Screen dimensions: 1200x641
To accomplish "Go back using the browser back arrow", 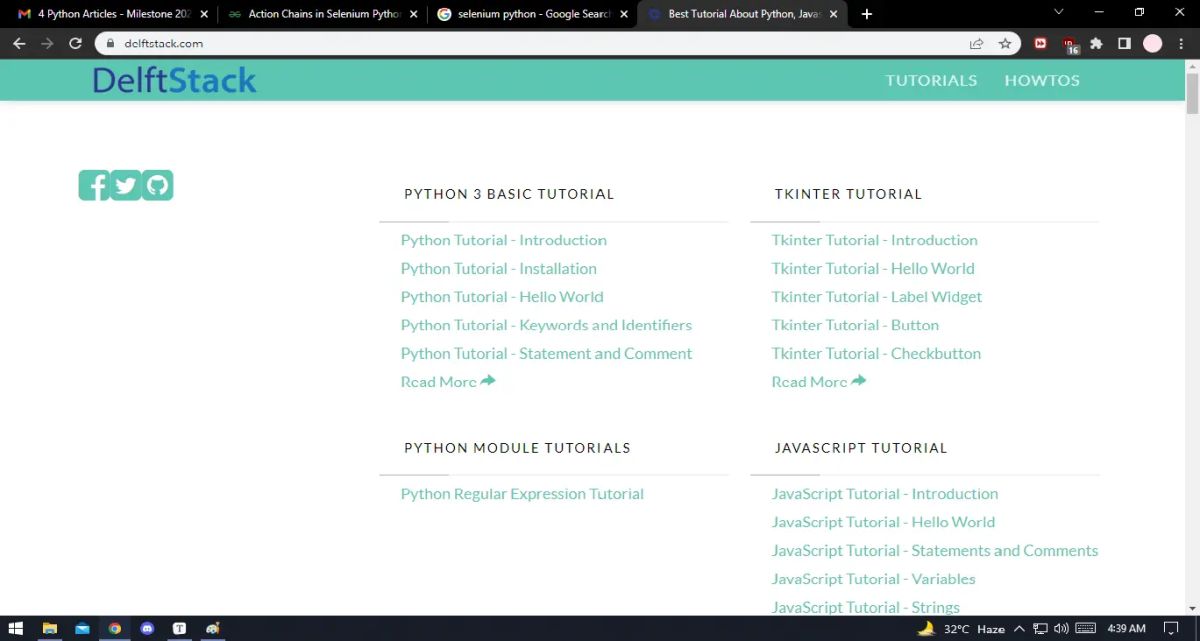I will (19, 44).
